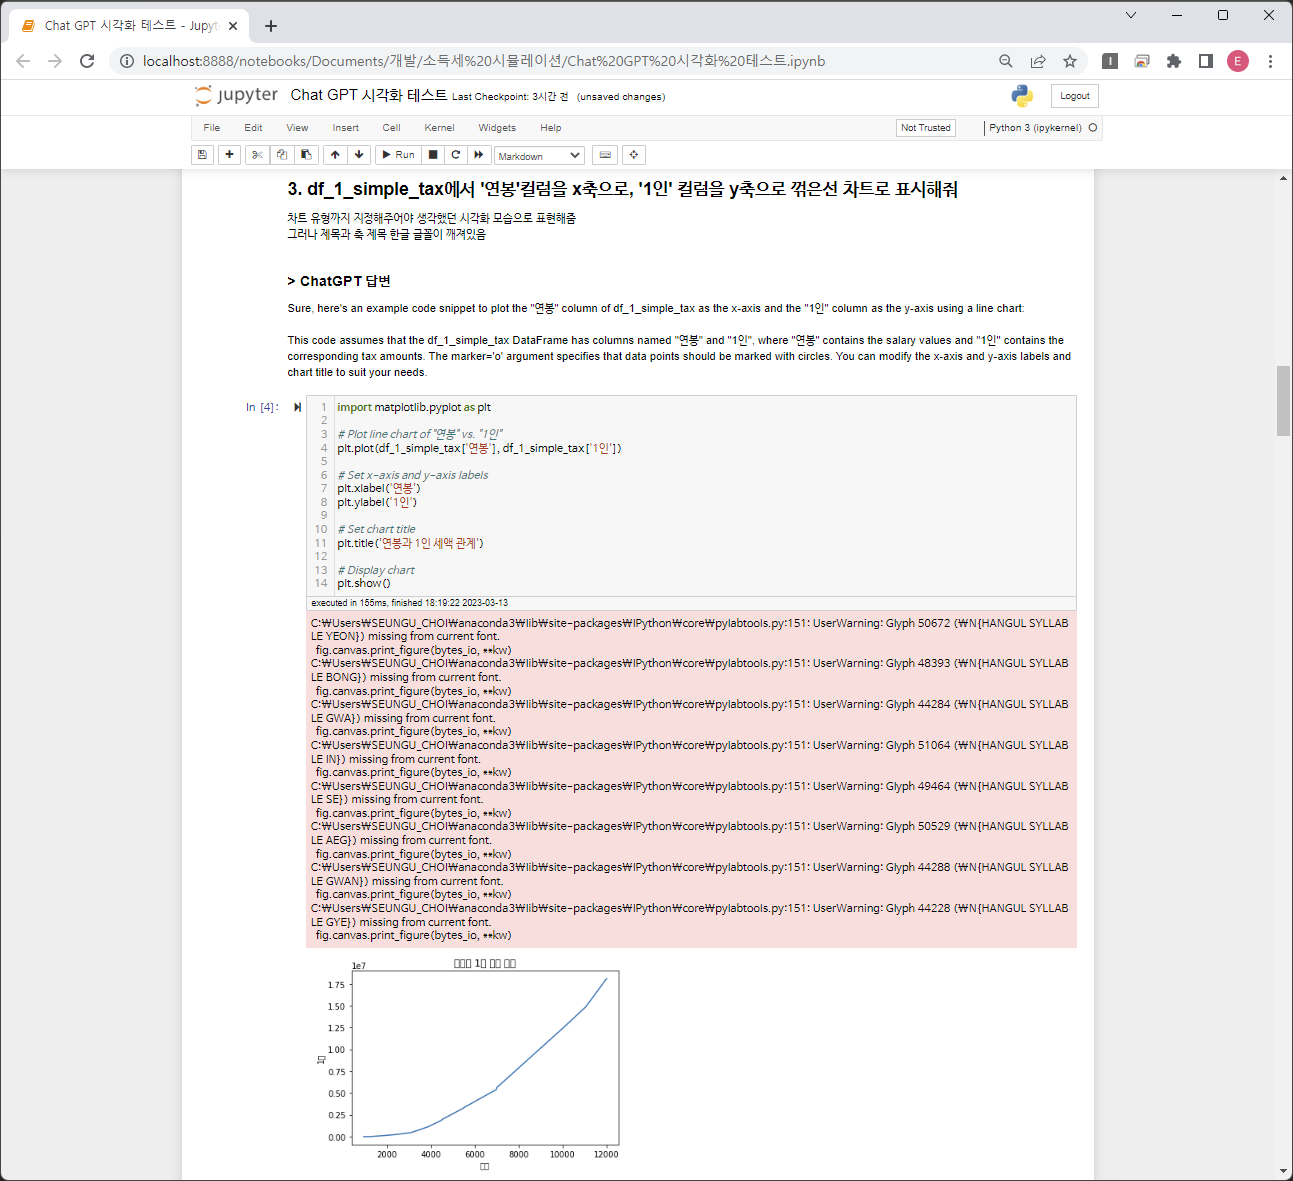View site information icon

(x=127, y=61)
